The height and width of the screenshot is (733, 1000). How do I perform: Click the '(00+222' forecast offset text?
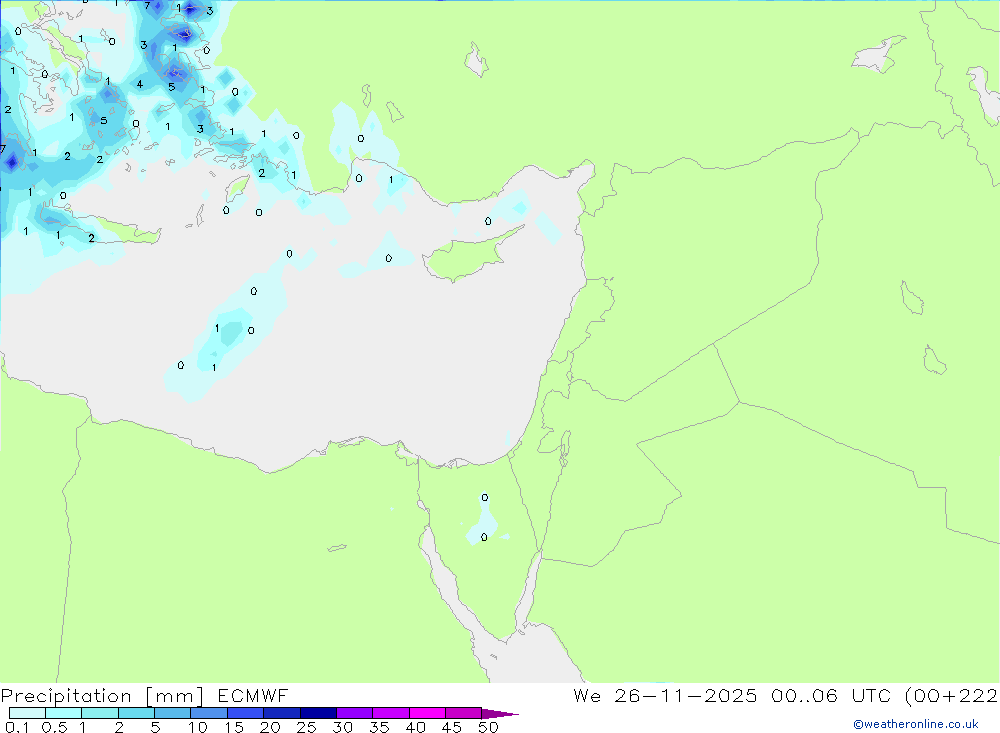coord(951,695)
